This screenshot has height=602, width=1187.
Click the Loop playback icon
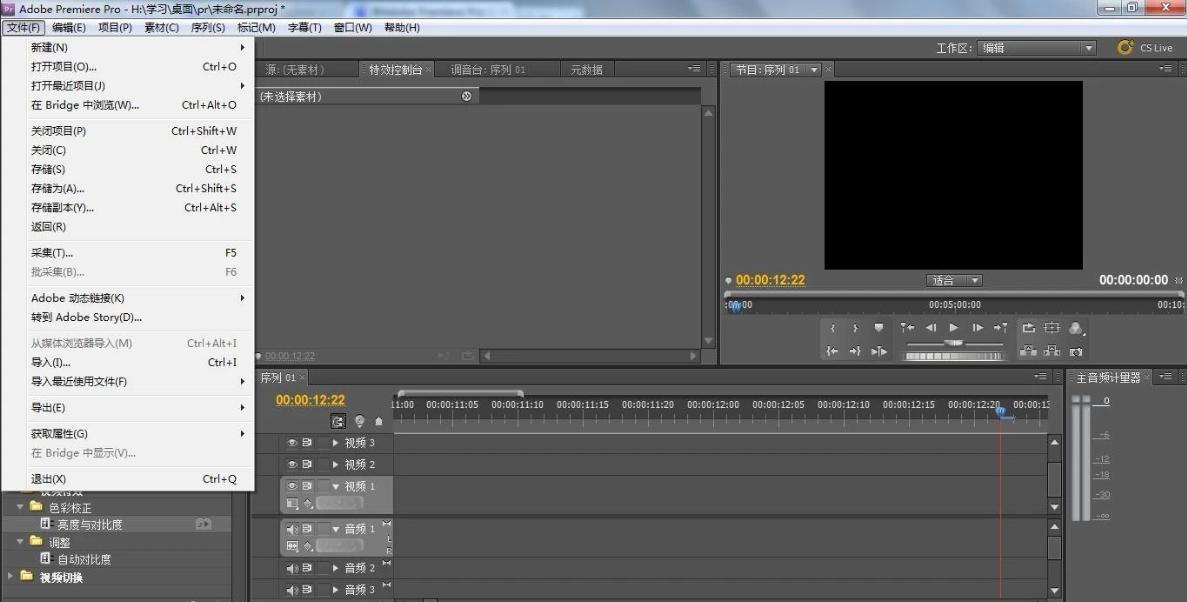1027,328
